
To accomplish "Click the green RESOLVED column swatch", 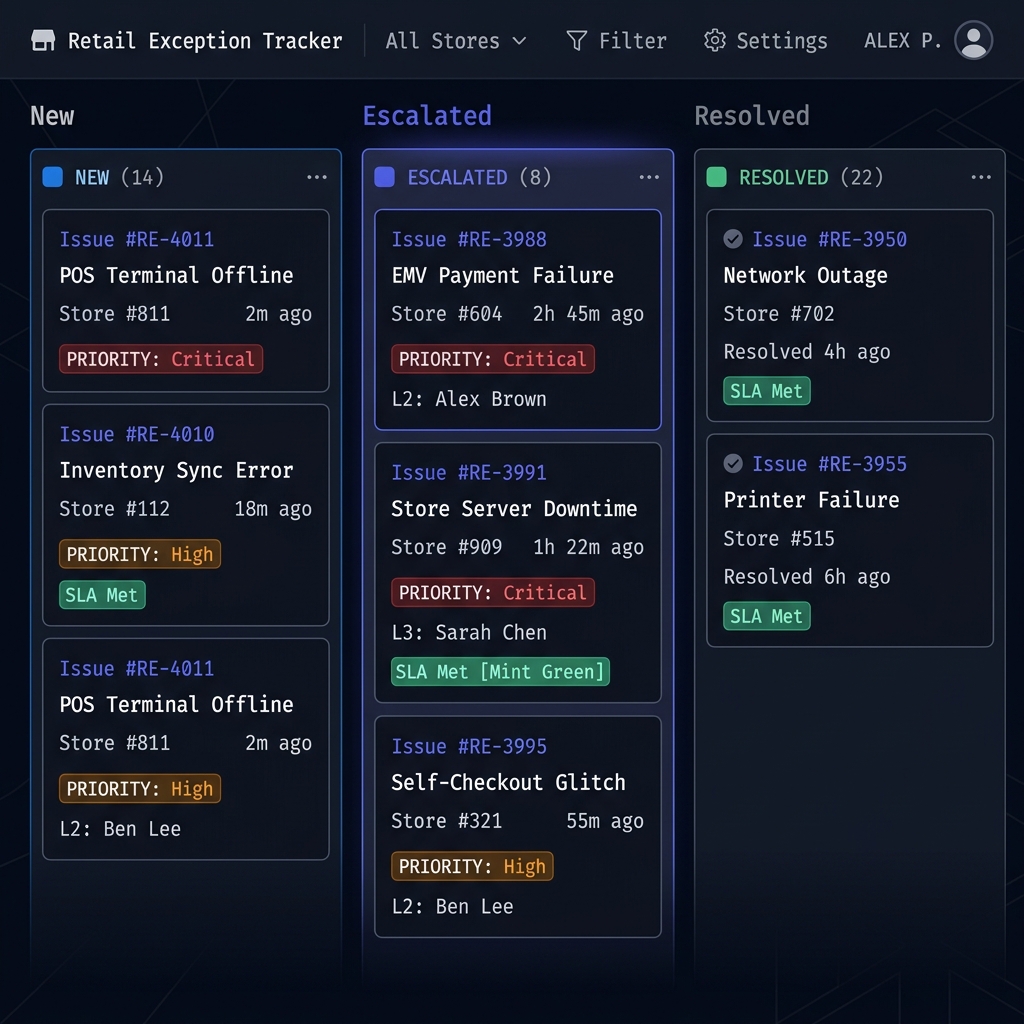I will pyautogui.click(x=716, y=177).
